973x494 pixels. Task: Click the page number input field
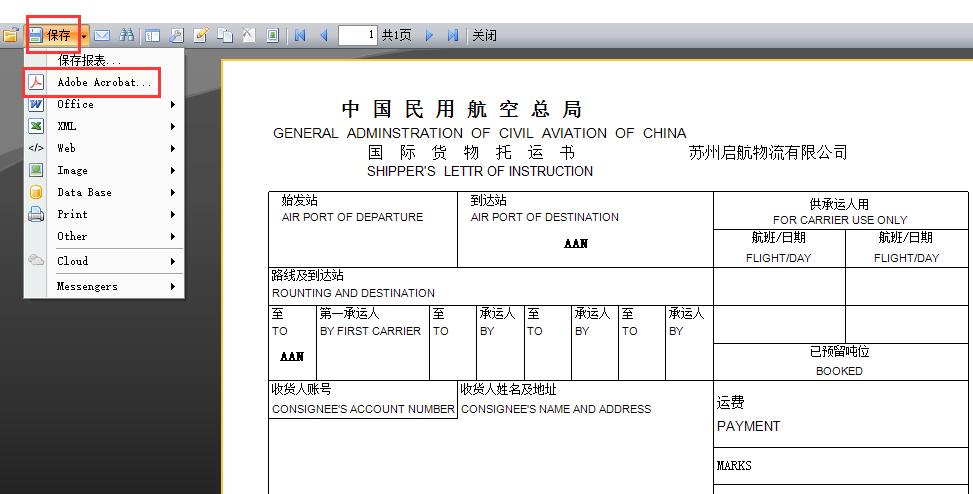coord(357,35)
